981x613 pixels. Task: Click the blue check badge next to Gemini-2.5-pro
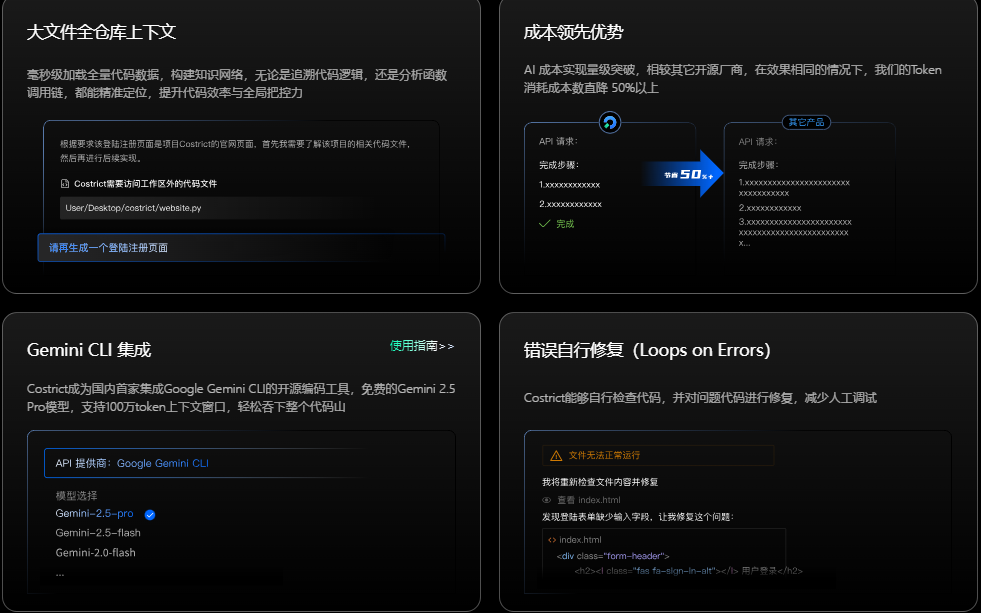150,515
